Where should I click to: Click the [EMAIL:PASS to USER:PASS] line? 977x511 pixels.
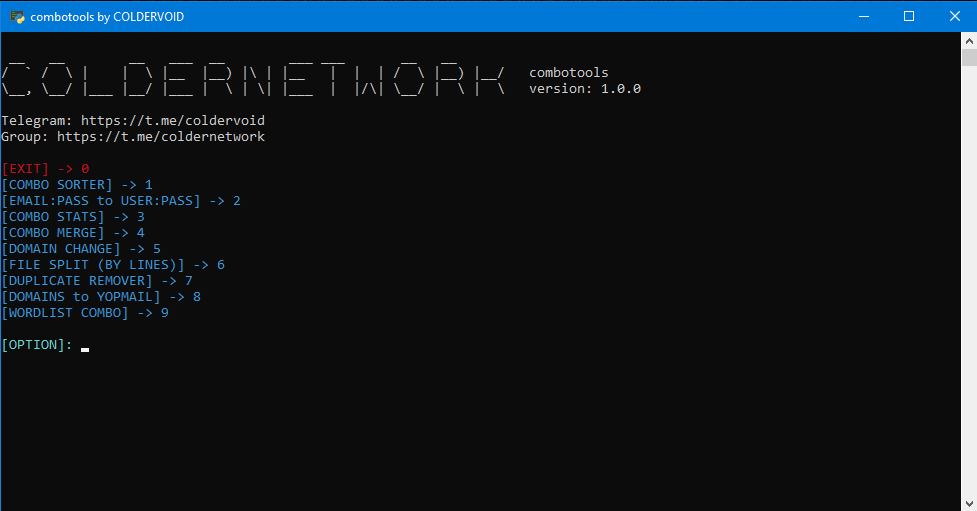[121, 201]
